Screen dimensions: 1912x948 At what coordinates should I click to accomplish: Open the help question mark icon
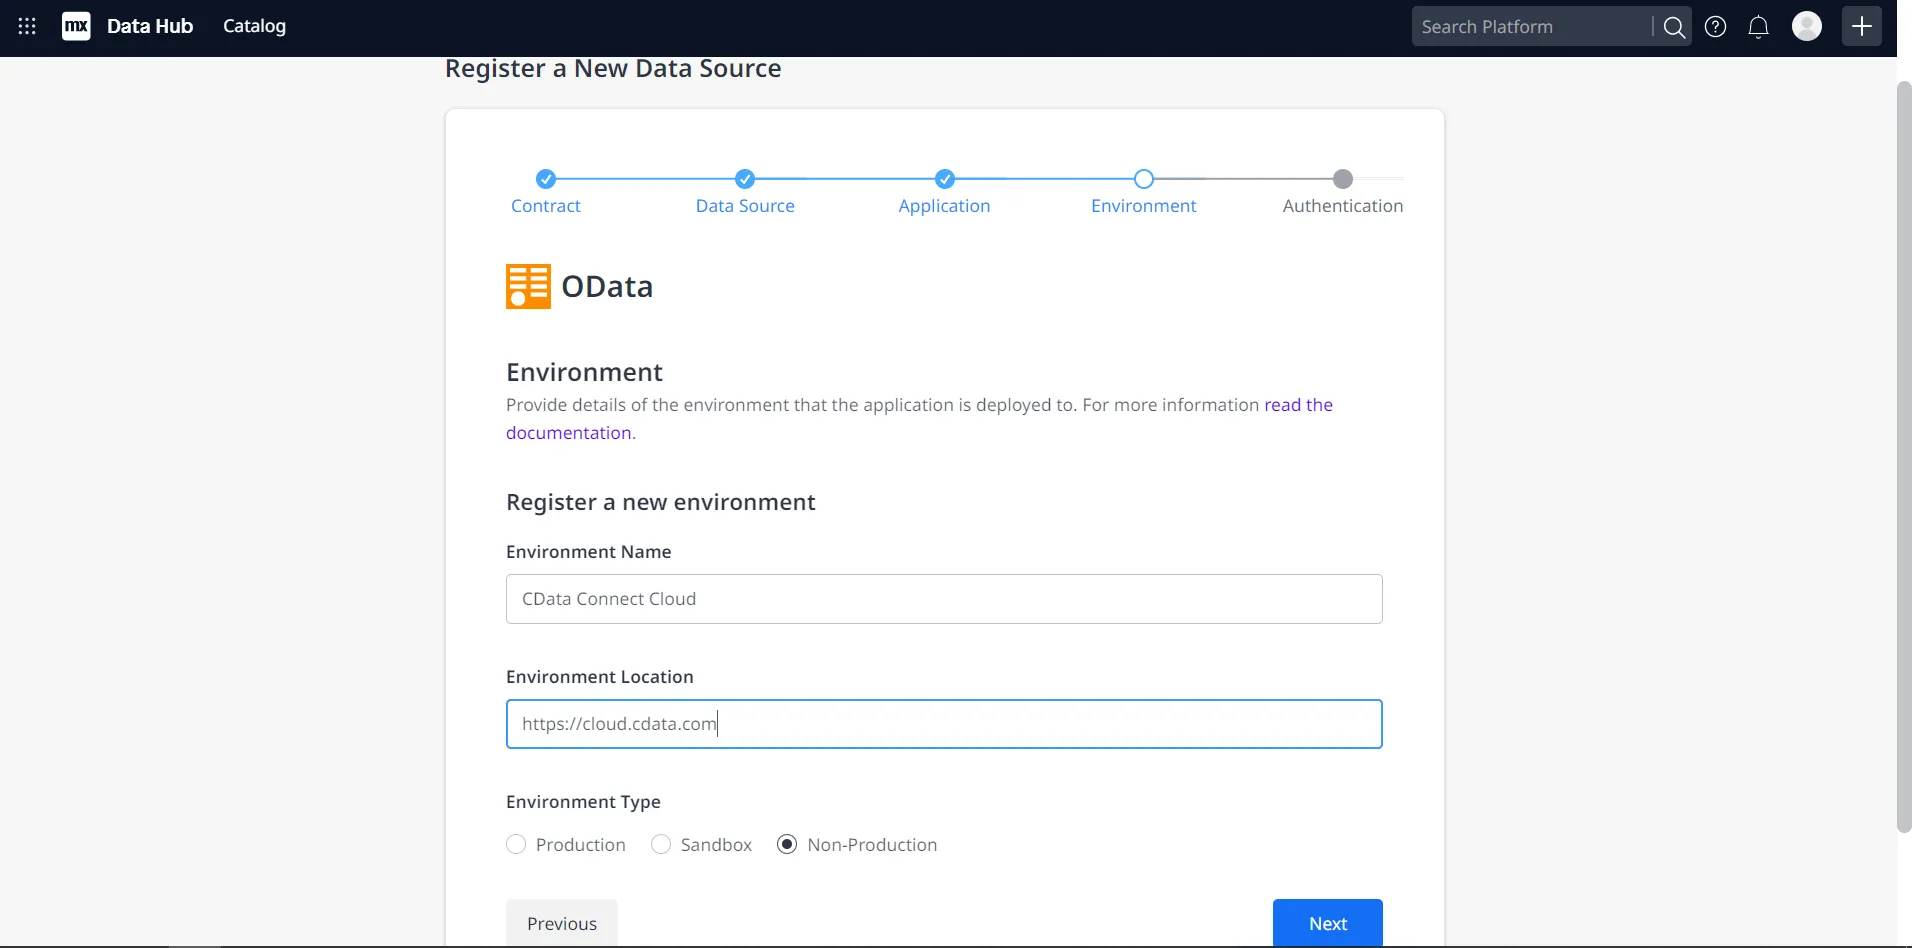point(1715,27)
